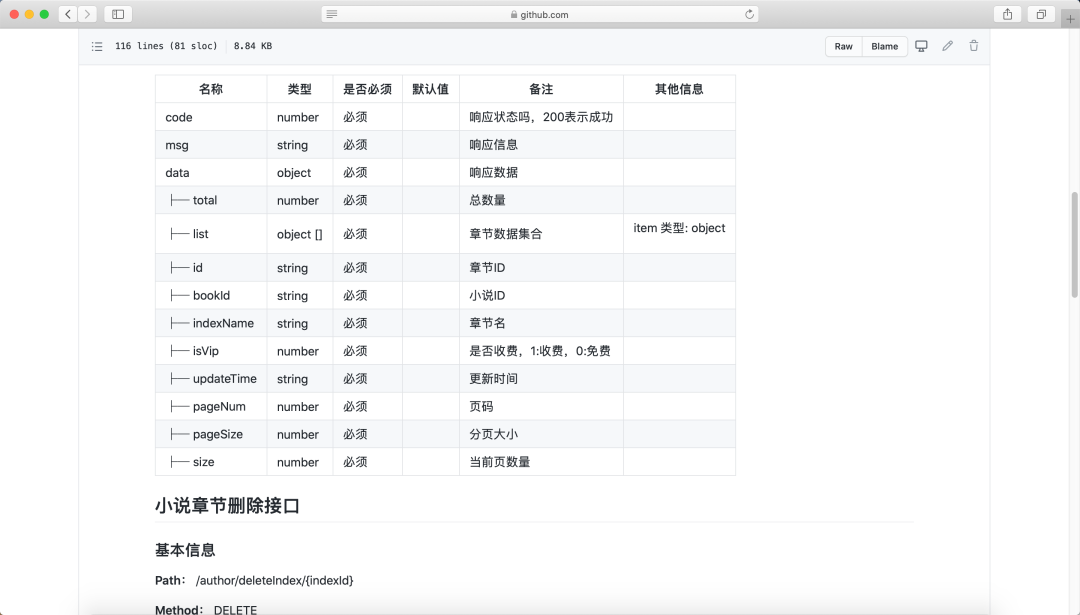Click the '是否必须' column header
The image size is (1080, 615).
pyautogui.click(x=367, y=89)
